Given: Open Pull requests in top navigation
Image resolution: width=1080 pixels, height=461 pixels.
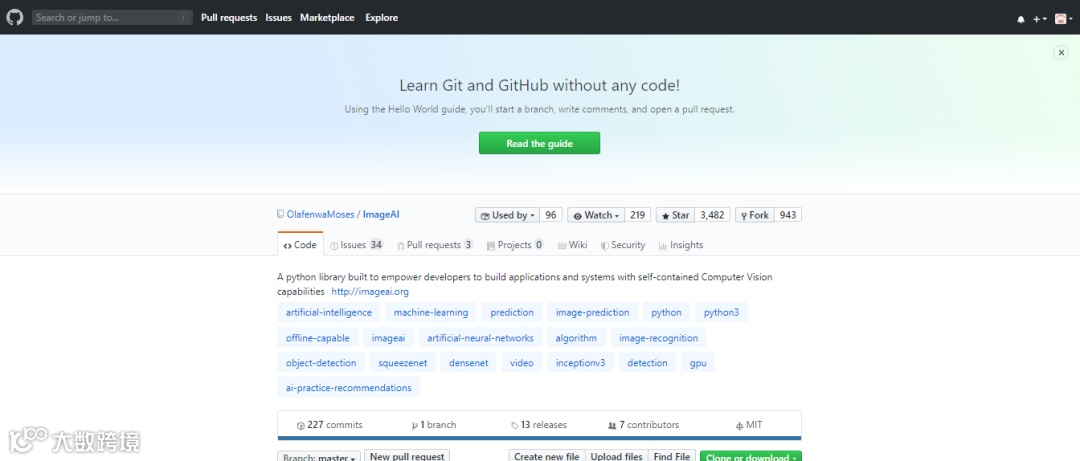Looking at the screenshot, I should point(229,17).
